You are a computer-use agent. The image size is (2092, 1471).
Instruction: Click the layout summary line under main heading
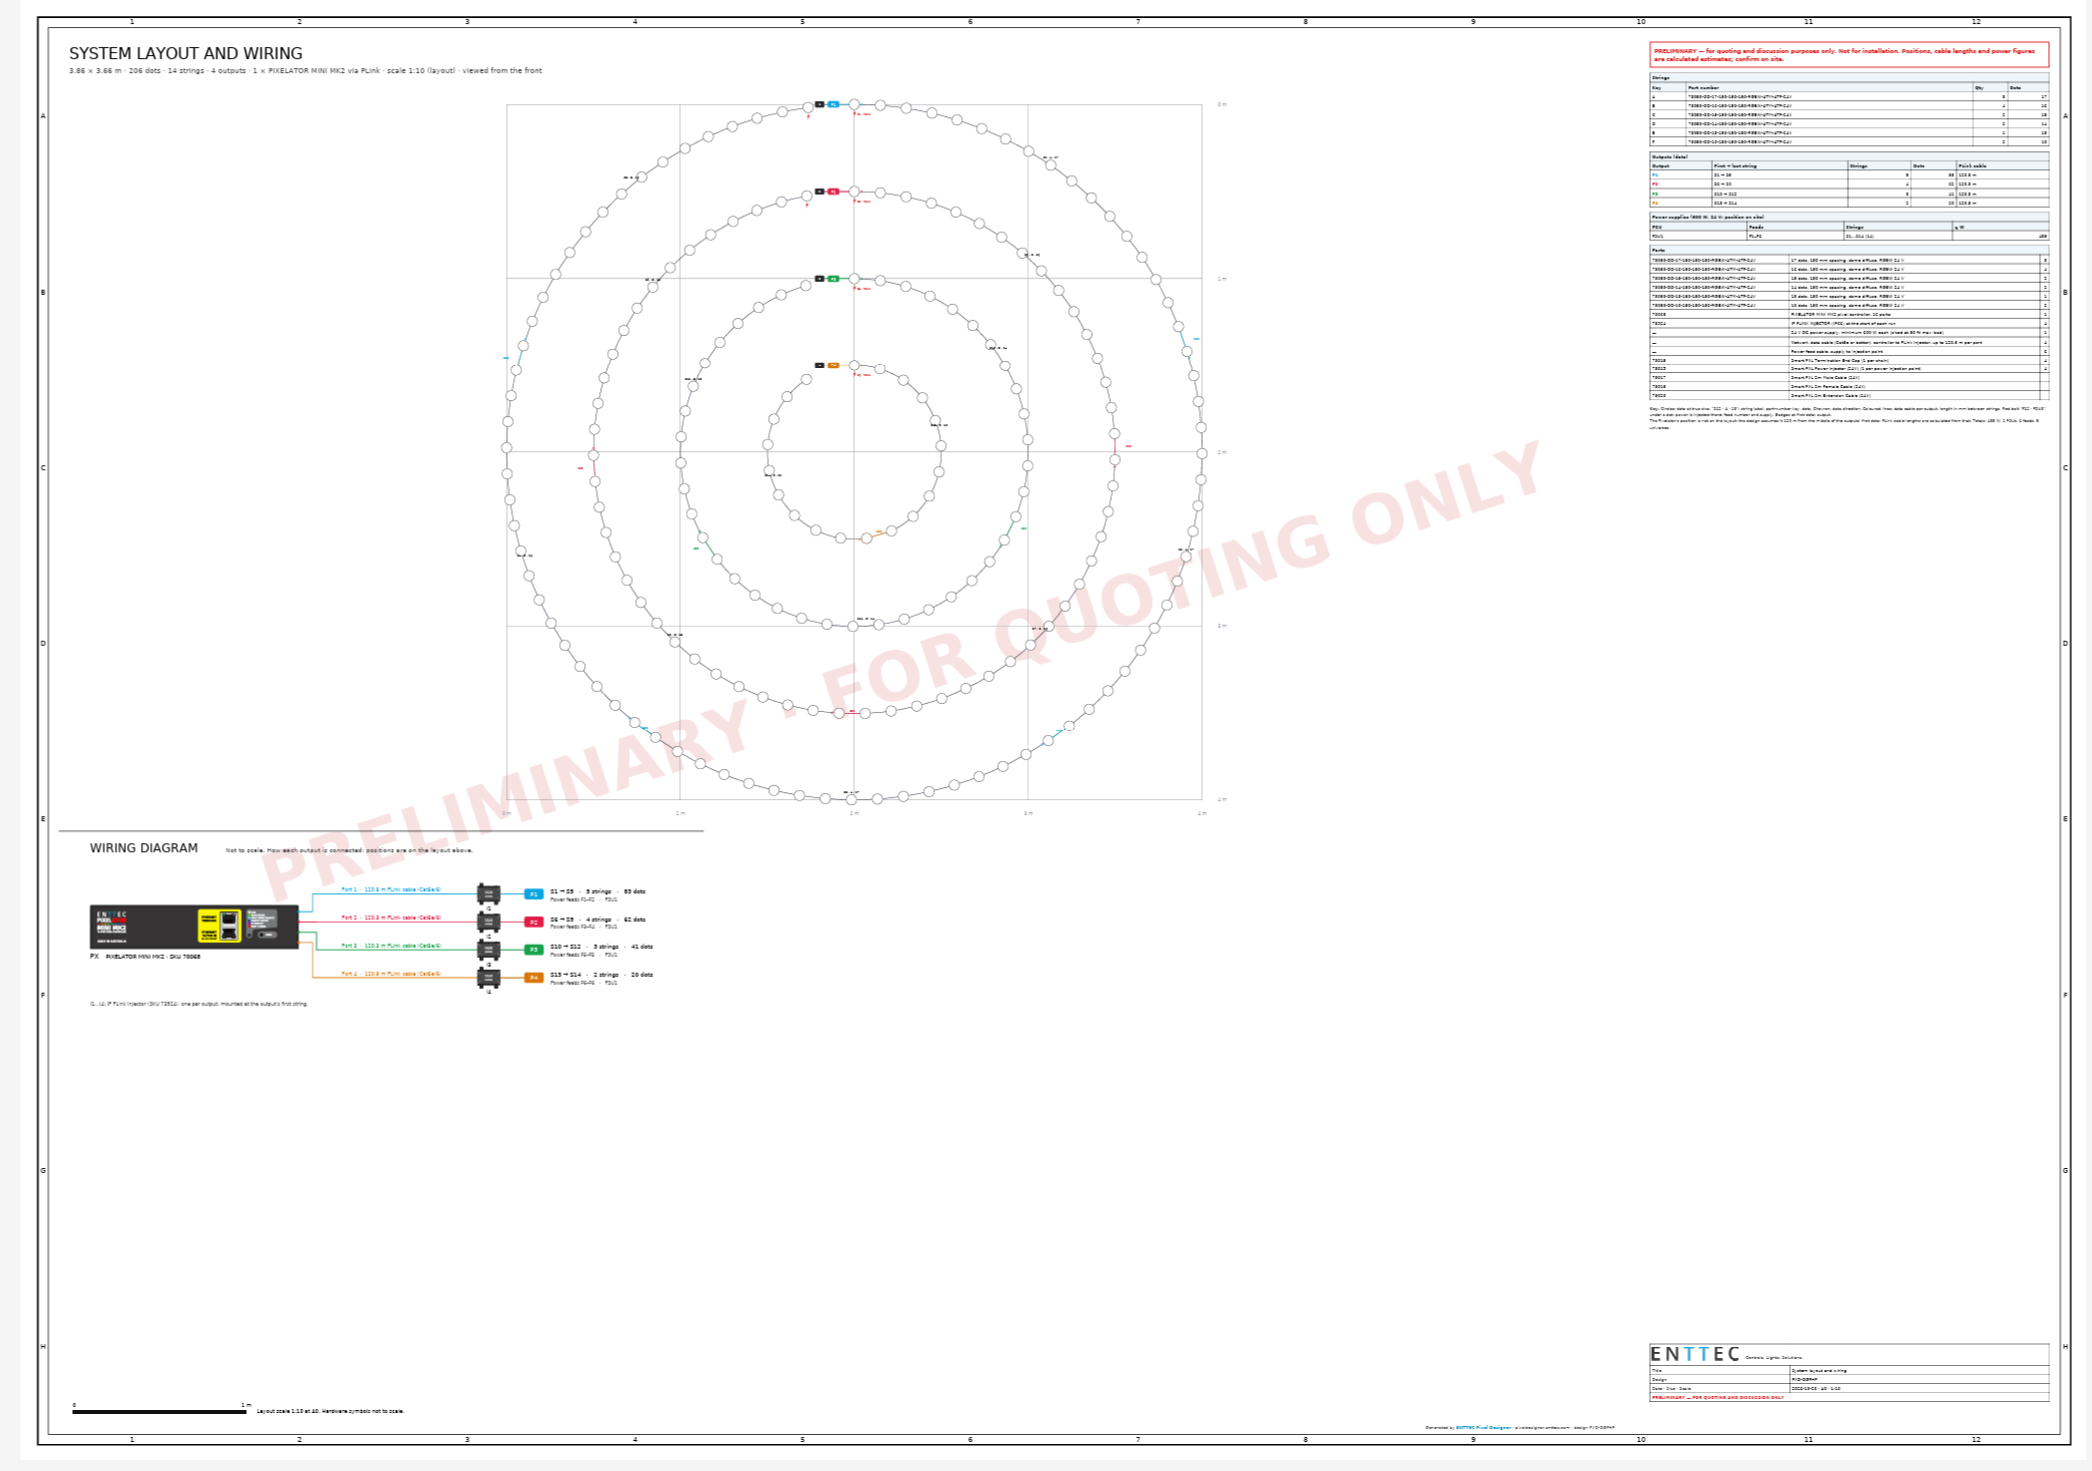305,71
